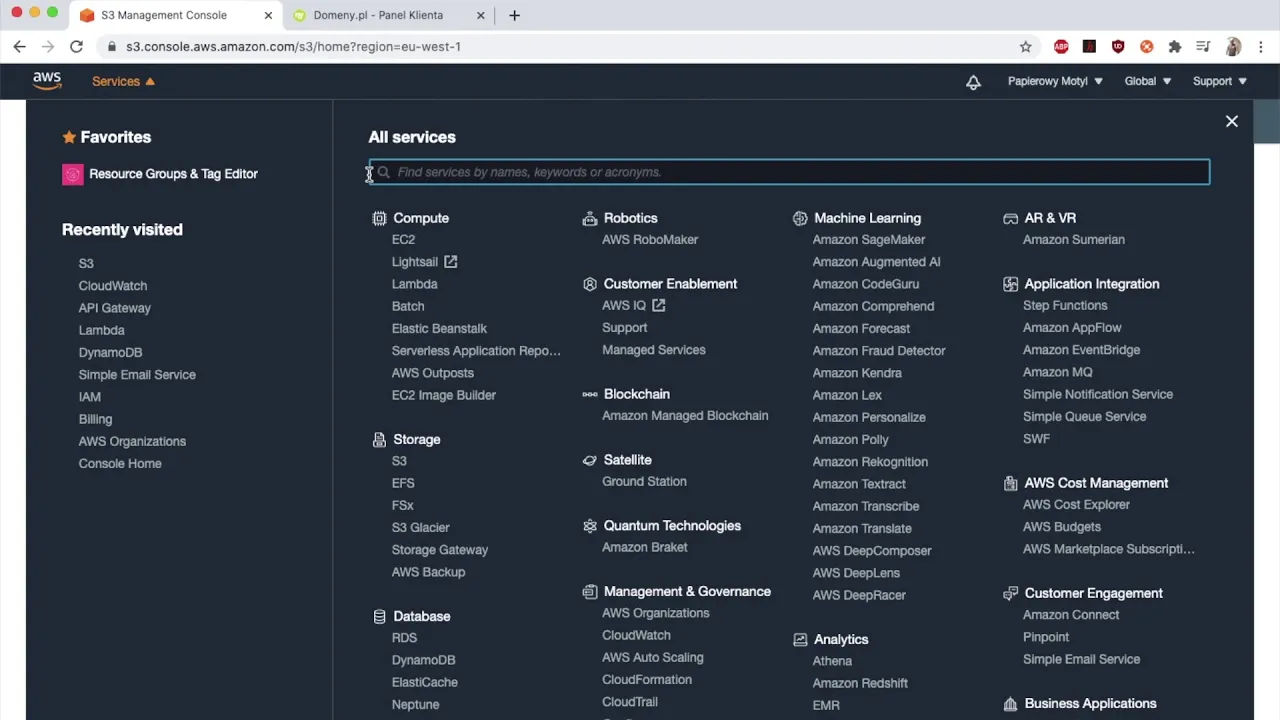
Task: Click the Management & Governance category icon
Action: 590,592
